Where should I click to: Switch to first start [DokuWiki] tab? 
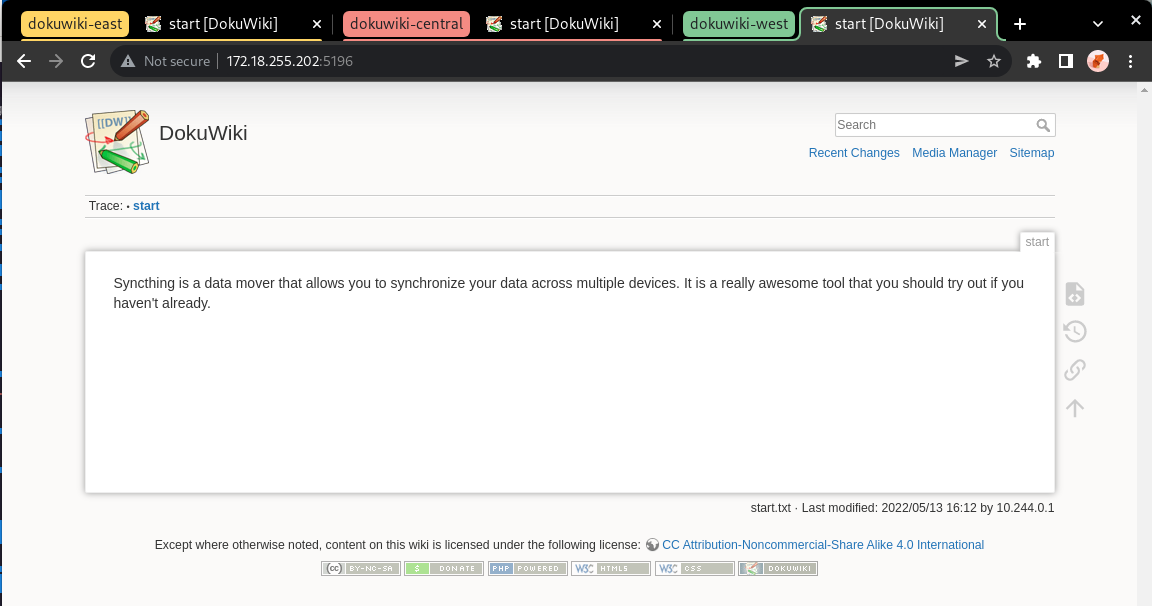tap(222, 24)
